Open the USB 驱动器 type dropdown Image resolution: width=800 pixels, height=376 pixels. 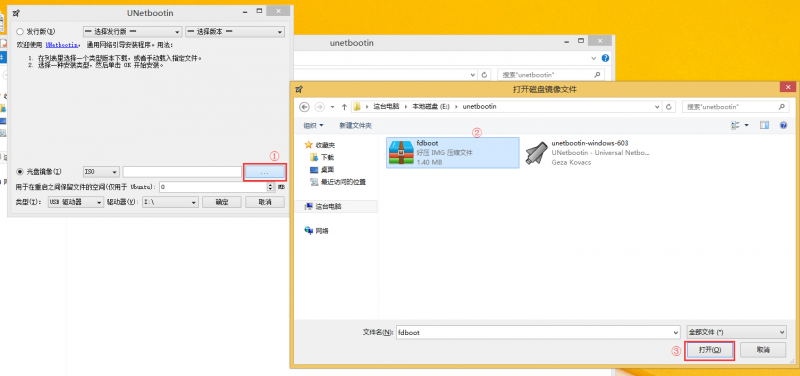click(75, 202)
